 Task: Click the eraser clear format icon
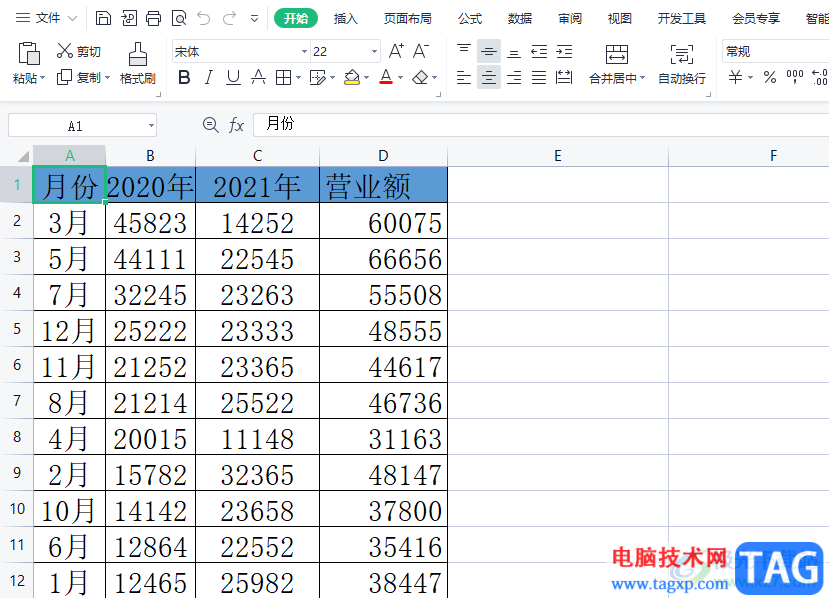coord(420,78)
